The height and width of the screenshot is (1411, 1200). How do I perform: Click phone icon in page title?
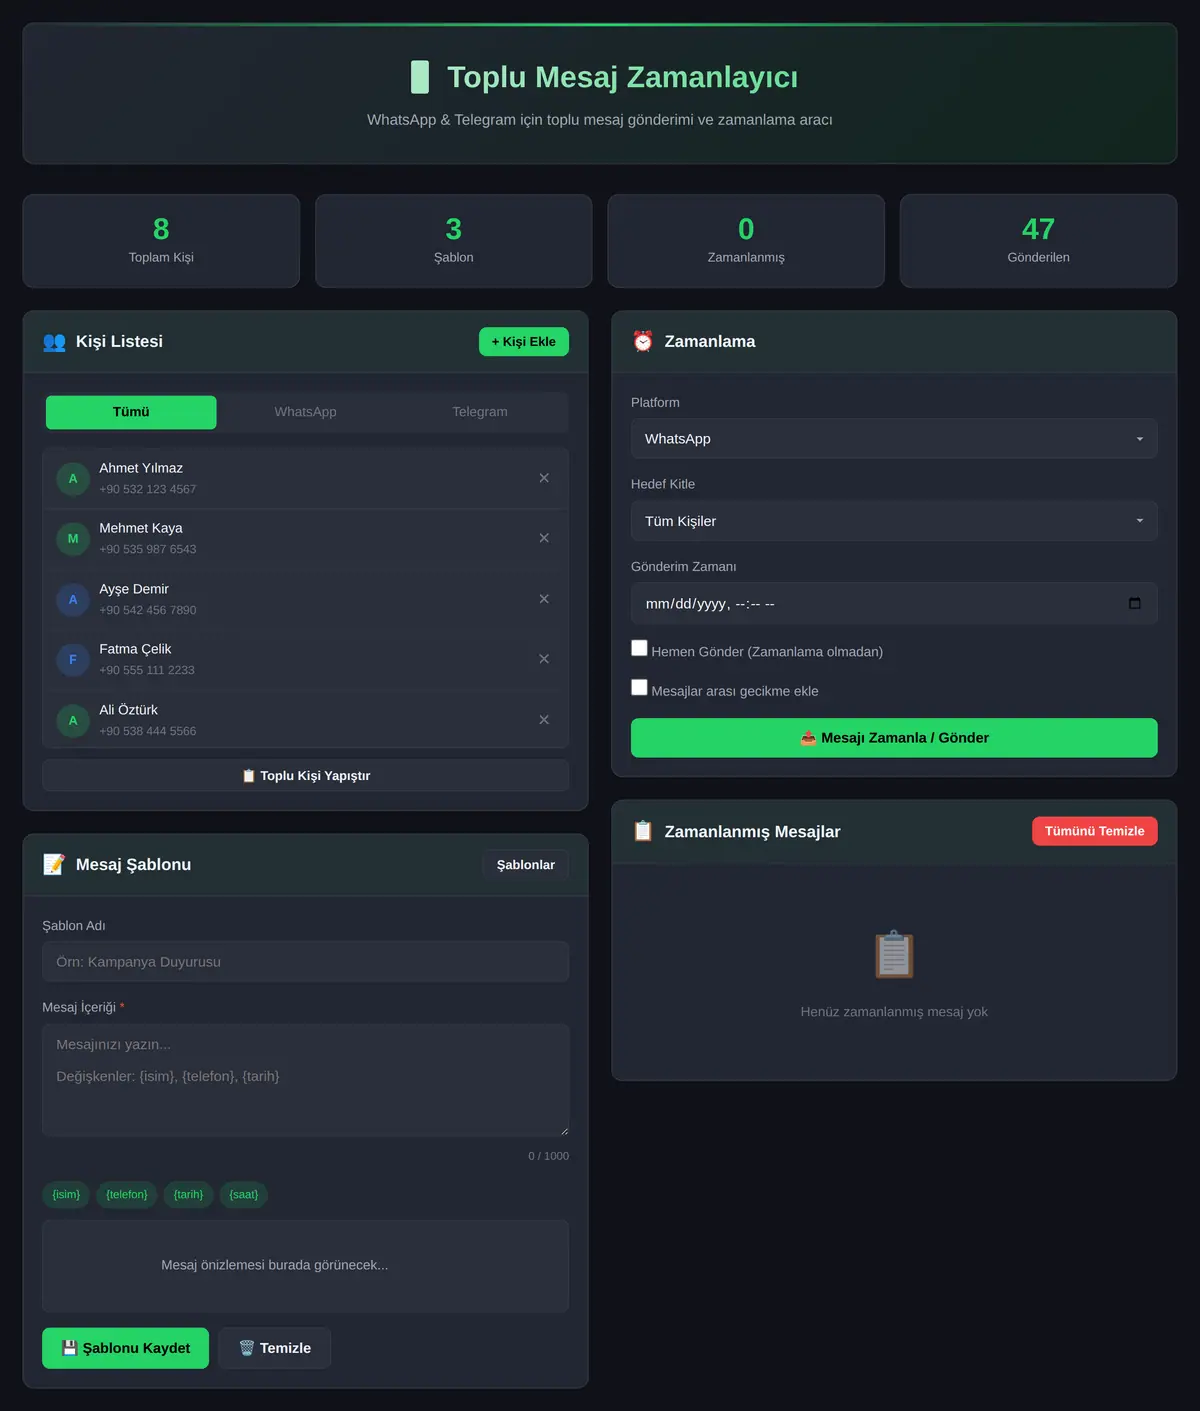pos(420,77)
